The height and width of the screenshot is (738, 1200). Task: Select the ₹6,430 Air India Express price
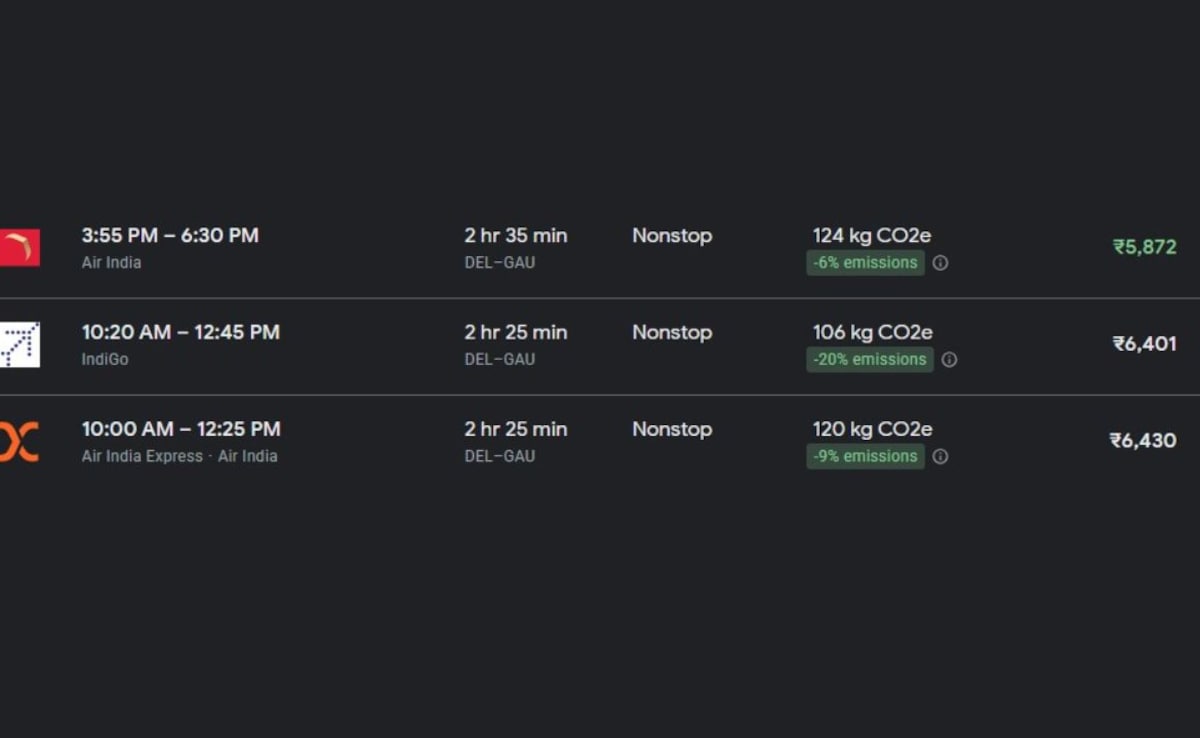[1142, 441]
